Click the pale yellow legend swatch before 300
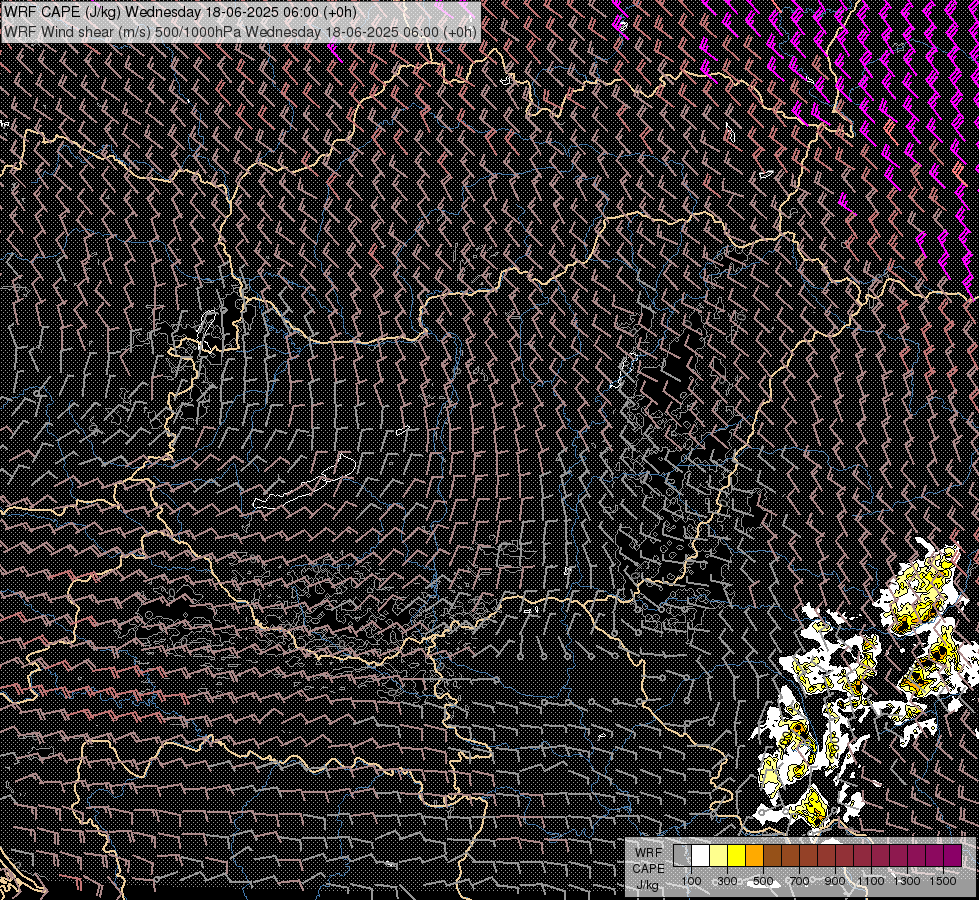 [x=719, y=855]
